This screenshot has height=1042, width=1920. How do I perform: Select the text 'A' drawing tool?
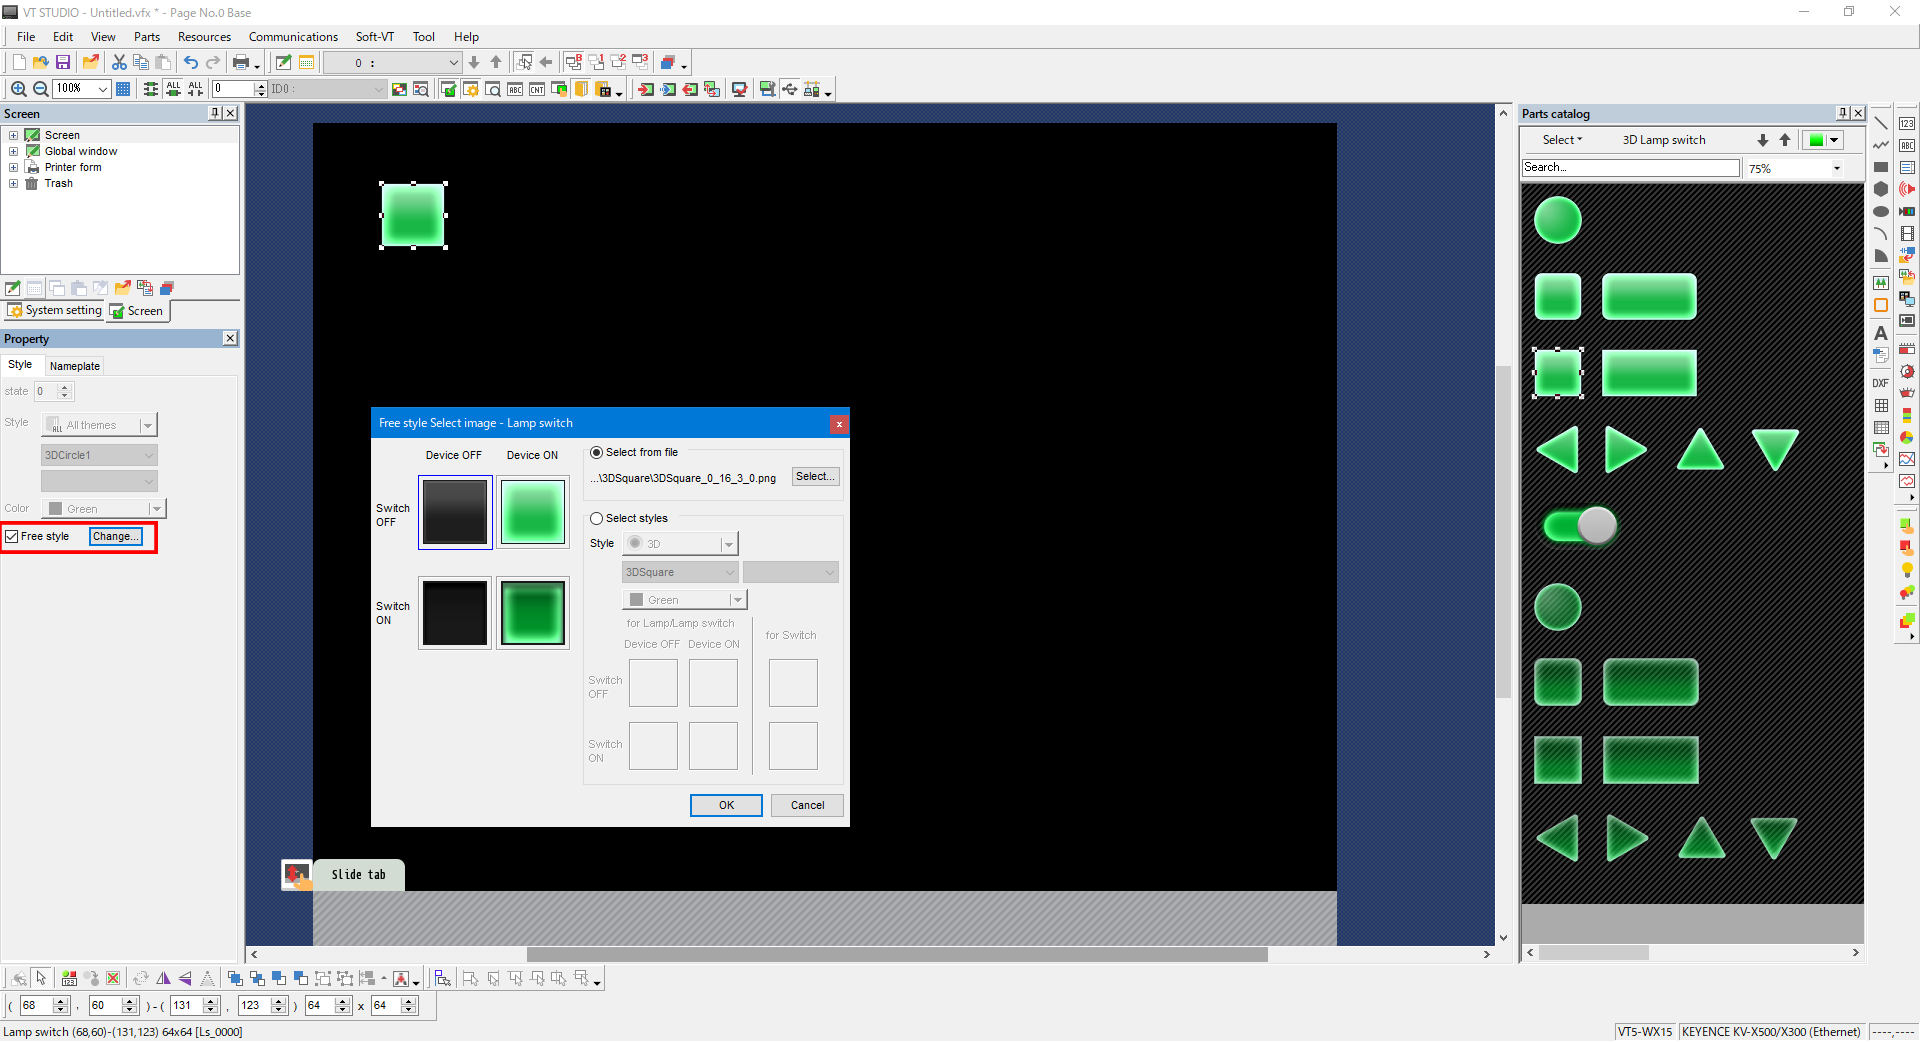tap(1880, 333)
